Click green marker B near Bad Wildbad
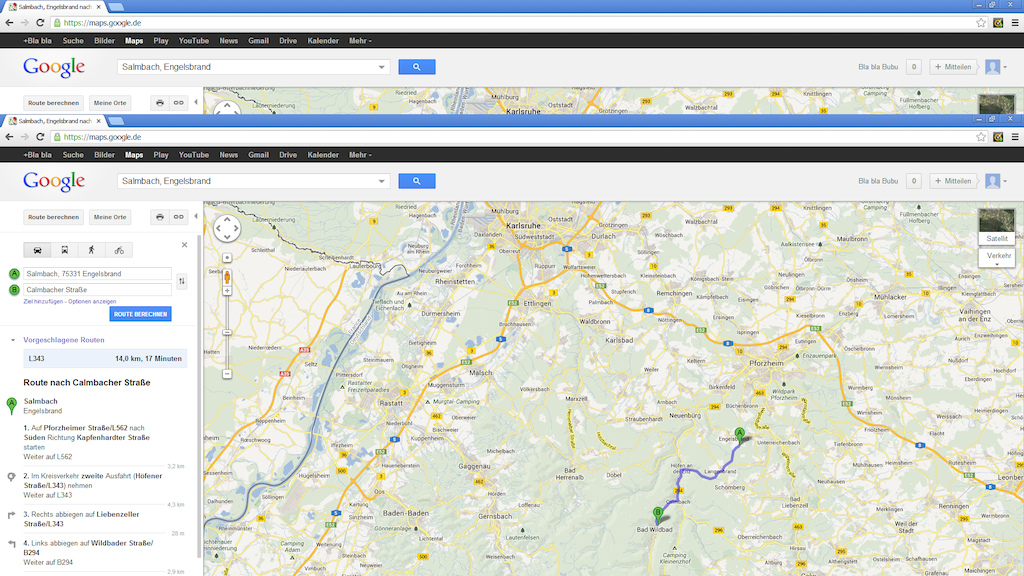The width and height of the screenshot is (1024, 576). tap(658, 515)
